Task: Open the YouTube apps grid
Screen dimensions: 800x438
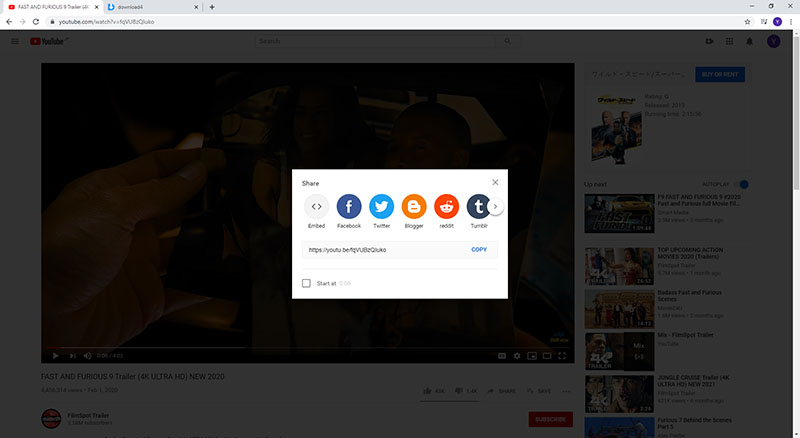Action: tap(730, 41)
